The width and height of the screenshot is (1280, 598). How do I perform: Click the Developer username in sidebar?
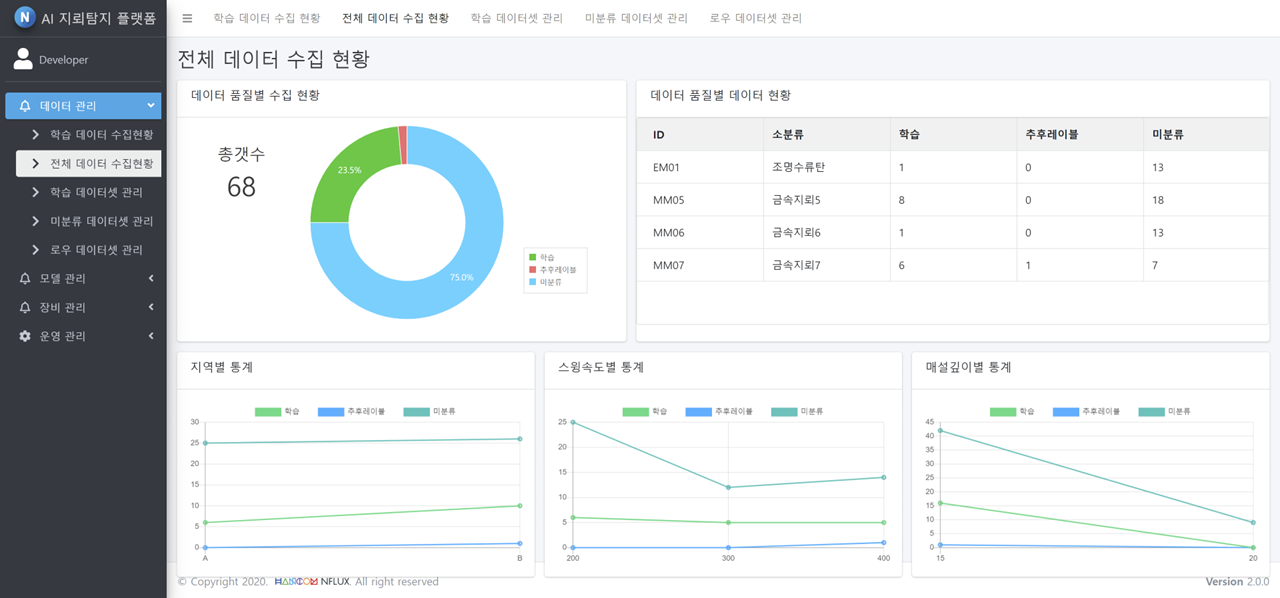pyautogui.click(x=63, y=60)
